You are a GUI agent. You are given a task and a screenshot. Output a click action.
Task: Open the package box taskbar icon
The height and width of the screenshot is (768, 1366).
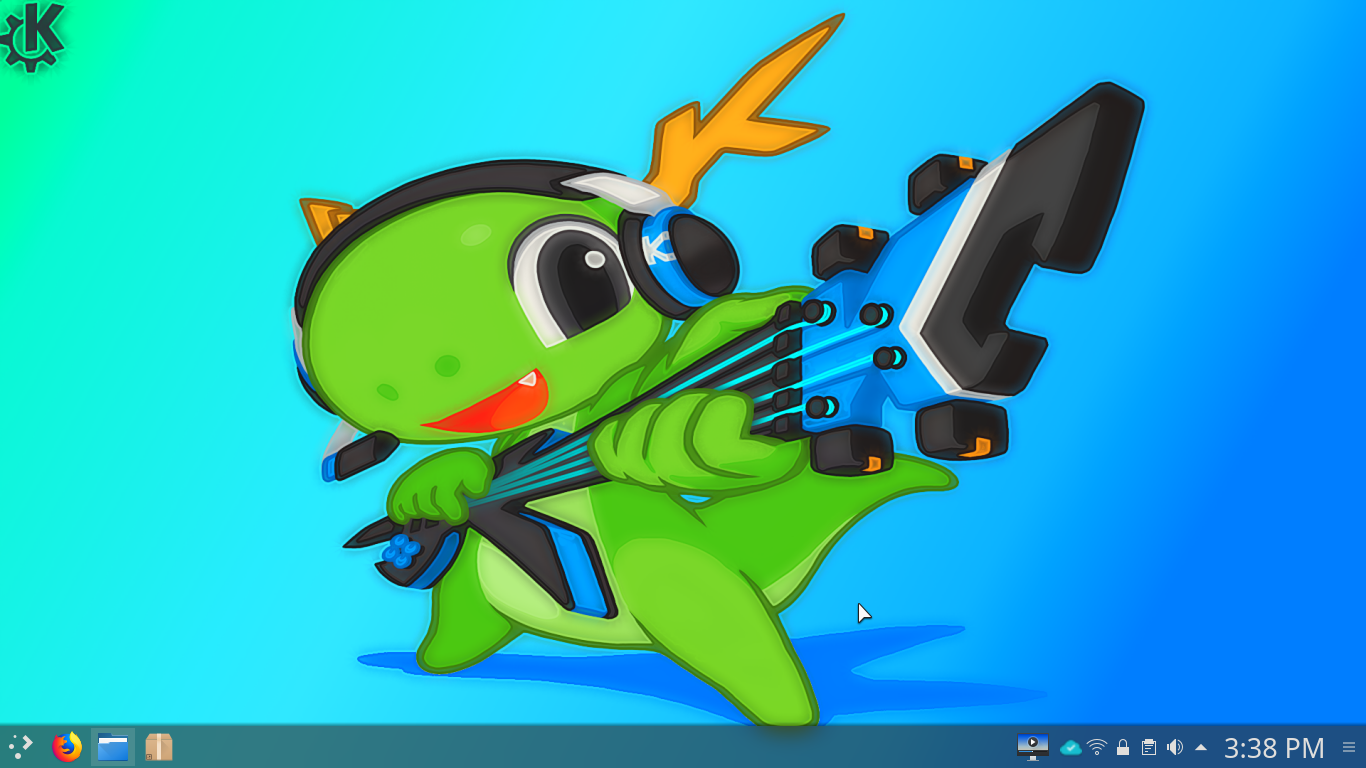click(x=159, y=747)
